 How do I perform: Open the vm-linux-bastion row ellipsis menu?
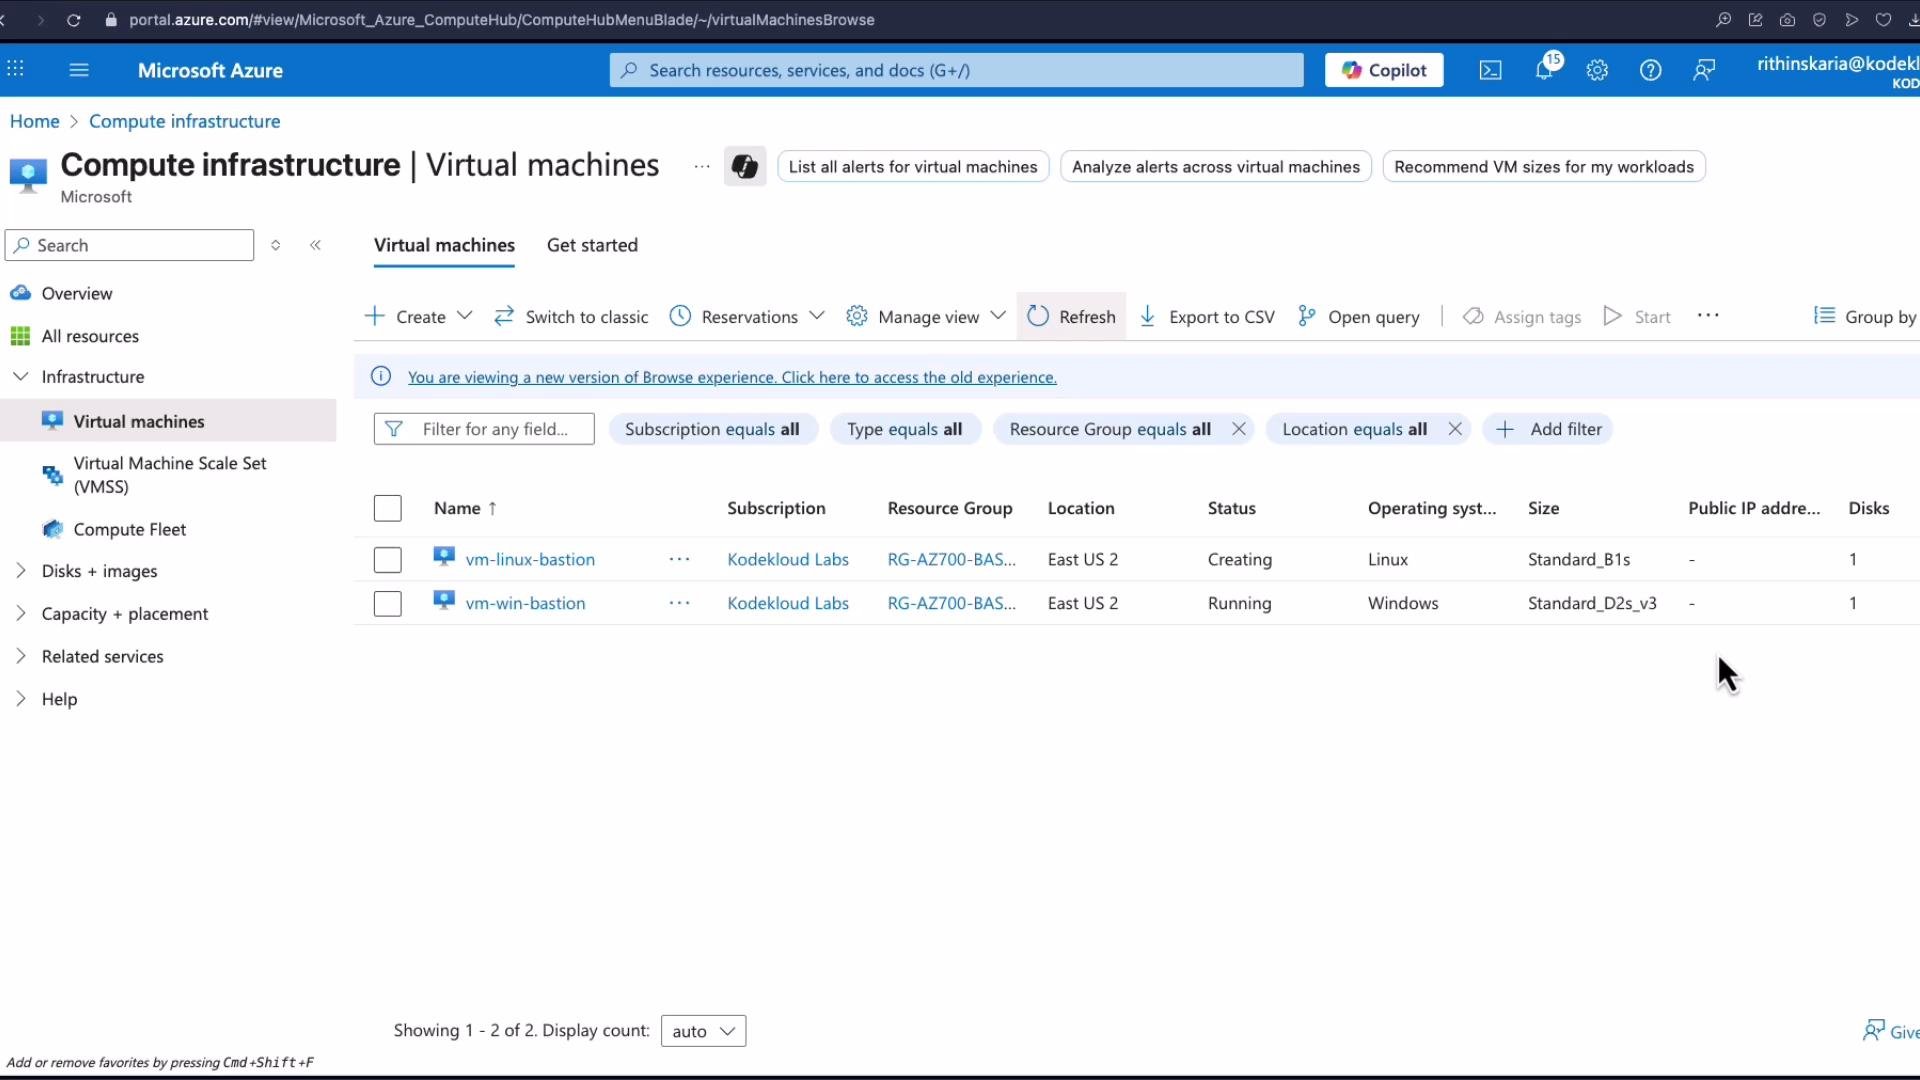click(680, 559)
